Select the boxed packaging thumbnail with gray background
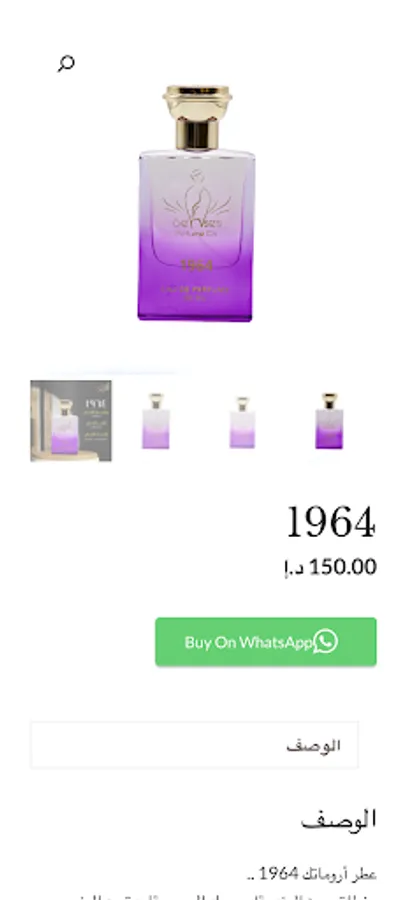Image resolution: width=406 pixels, height=900 pixels. click(x=71, y=421)
